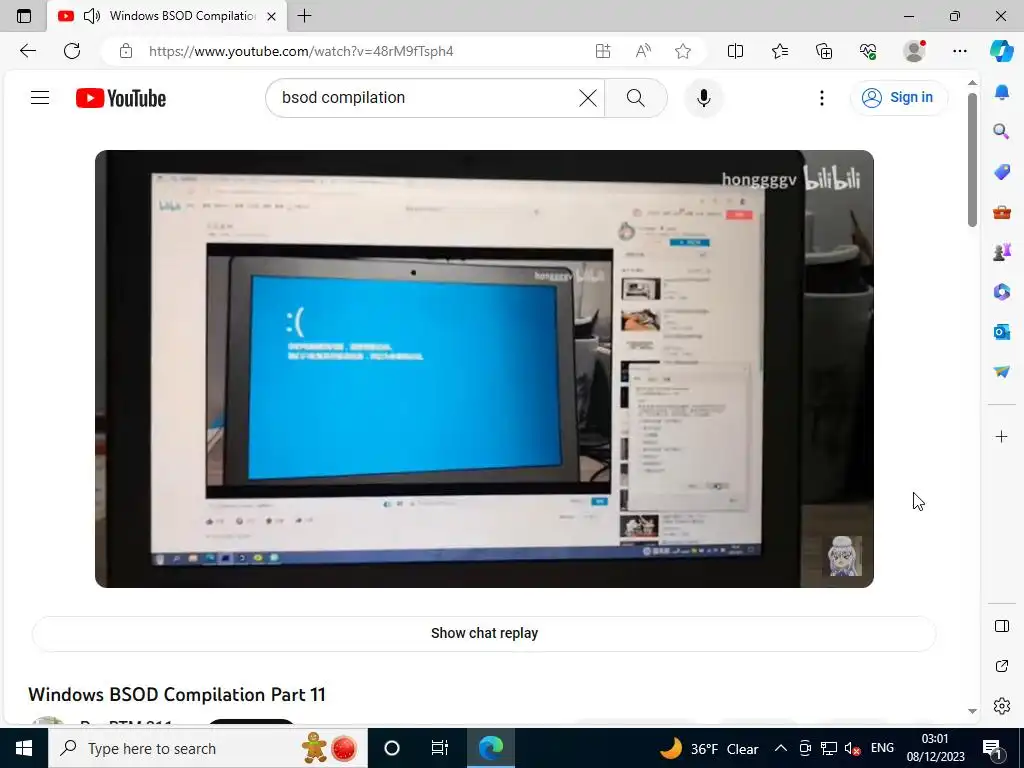Viewport: 1024px width, 768px height.
Task: Click Microsoft Edge taskbar icon
Action: pos(491,748)
